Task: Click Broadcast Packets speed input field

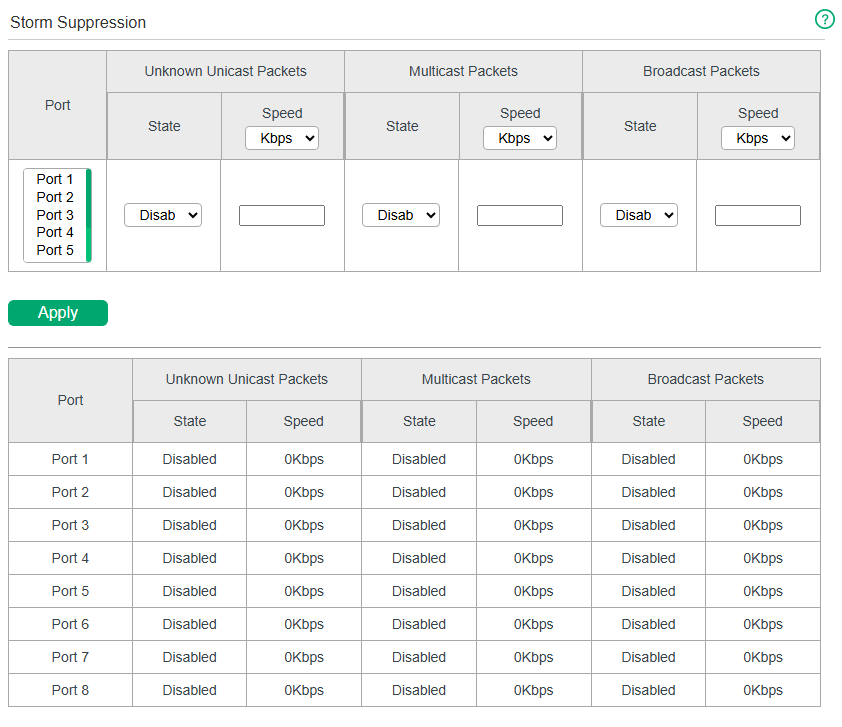Action: [758, 215]
